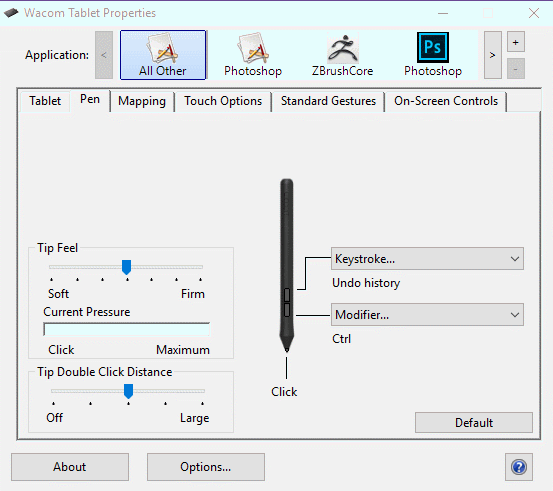553x491 pixels.
Task: Click the Off label of double click distance
Action: pos(55,418)
